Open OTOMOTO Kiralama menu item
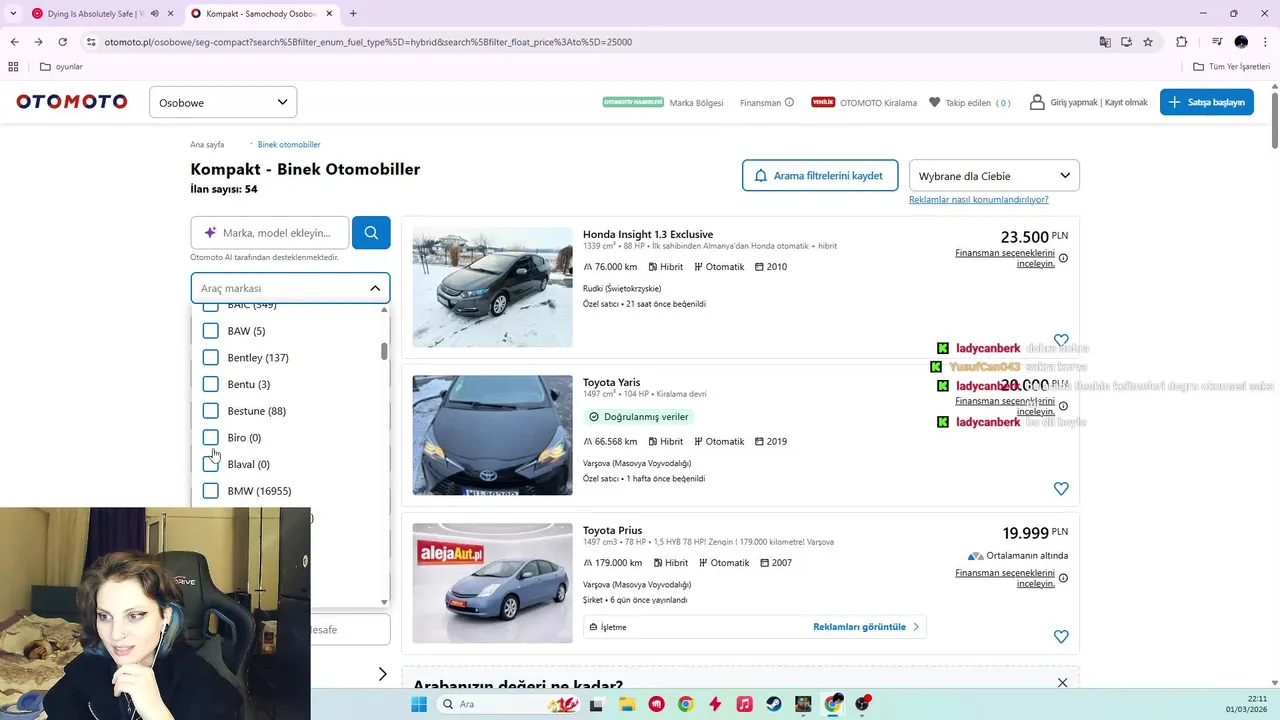Viewport: 1280px width, 720px height. (x=878, y=102)
